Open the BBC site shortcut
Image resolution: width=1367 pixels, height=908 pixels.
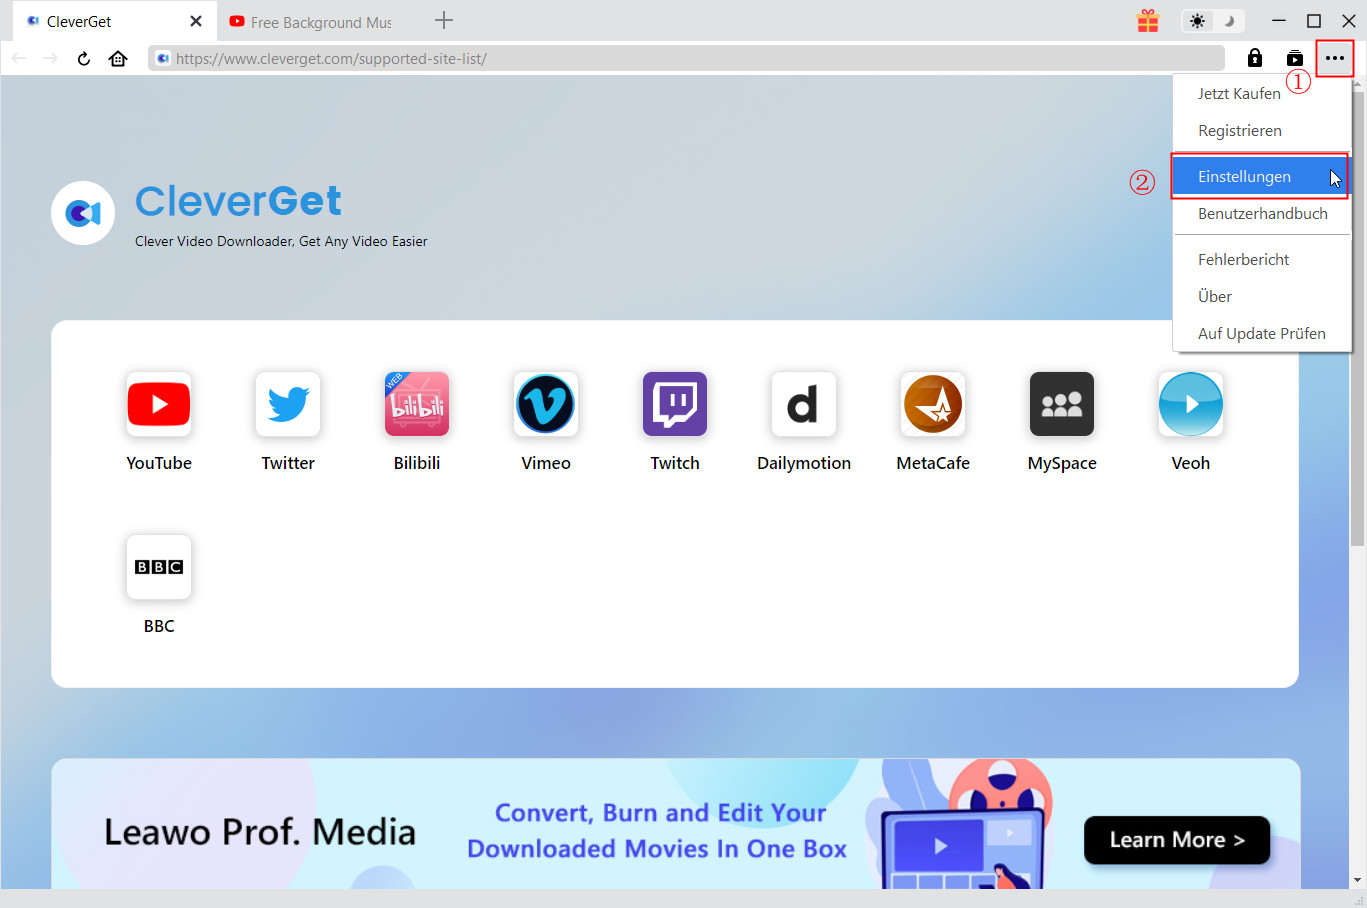click(x=158, y=567)
